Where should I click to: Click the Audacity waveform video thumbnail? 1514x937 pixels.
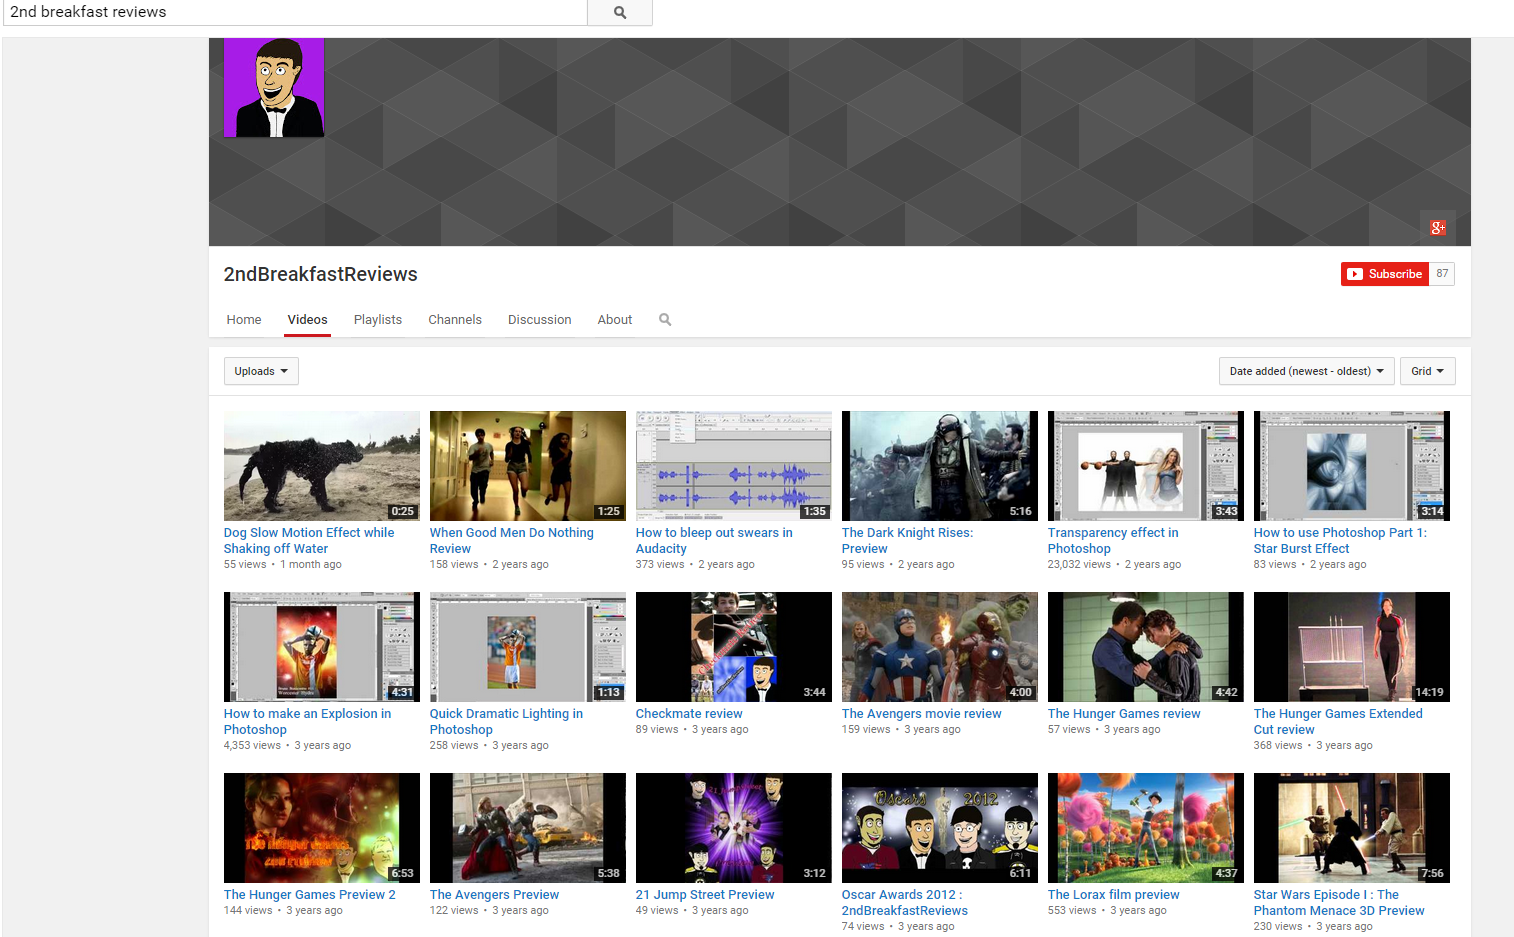[x=734, y=466]
